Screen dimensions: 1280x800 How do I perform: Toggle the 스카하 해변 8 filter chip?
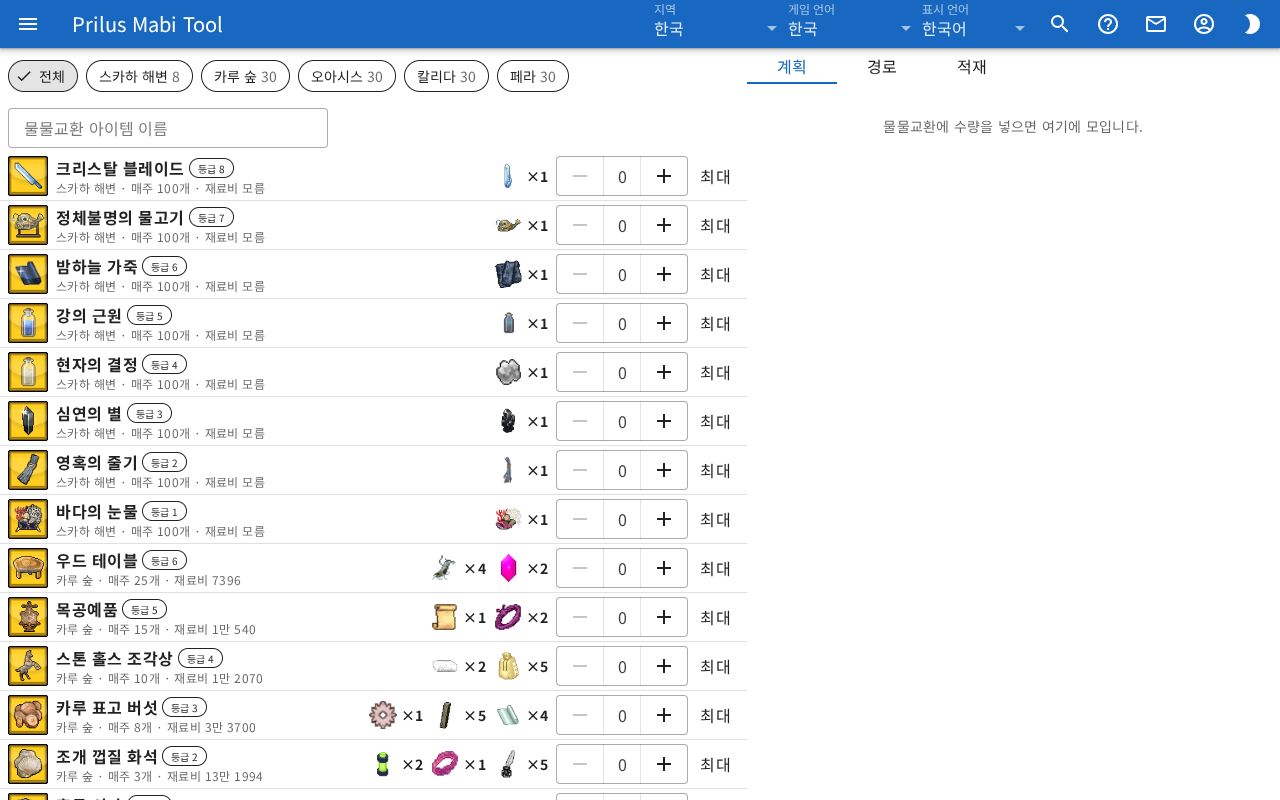(139, 76)
